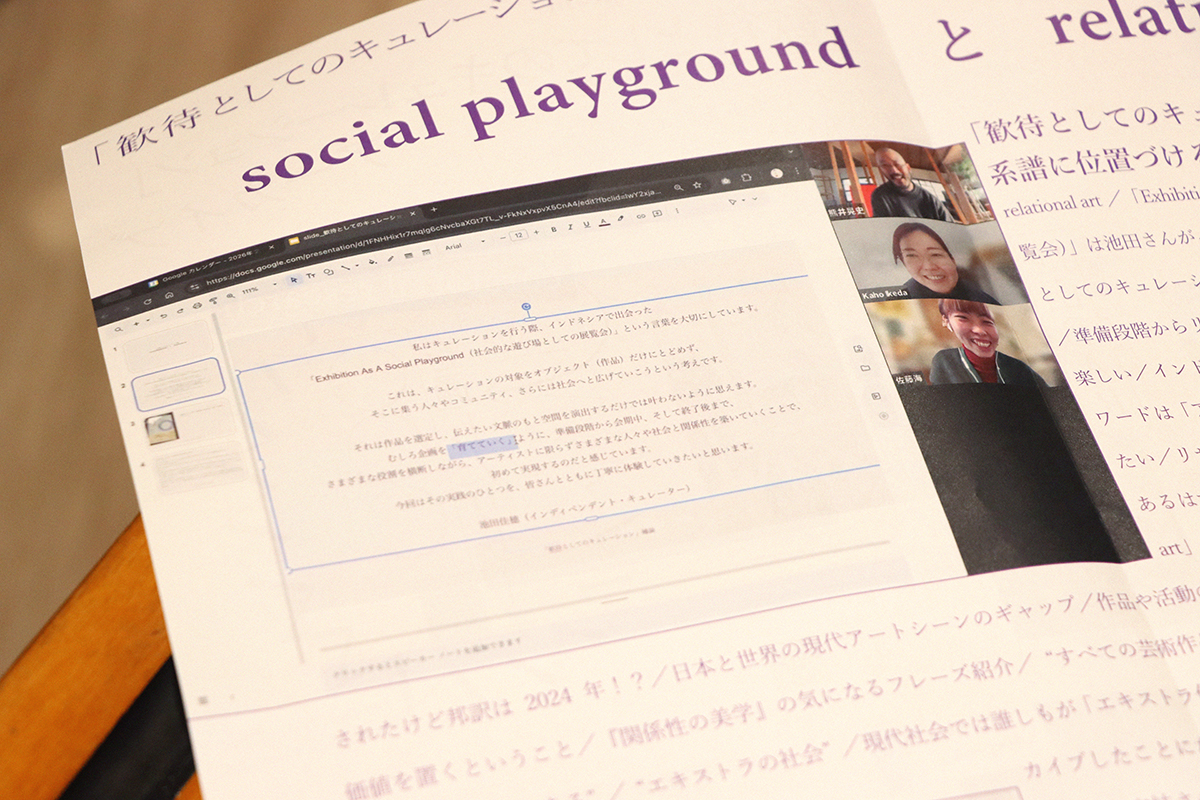Reload the browser page
This screenshot has height=800, width=1200.
(147, 301)
